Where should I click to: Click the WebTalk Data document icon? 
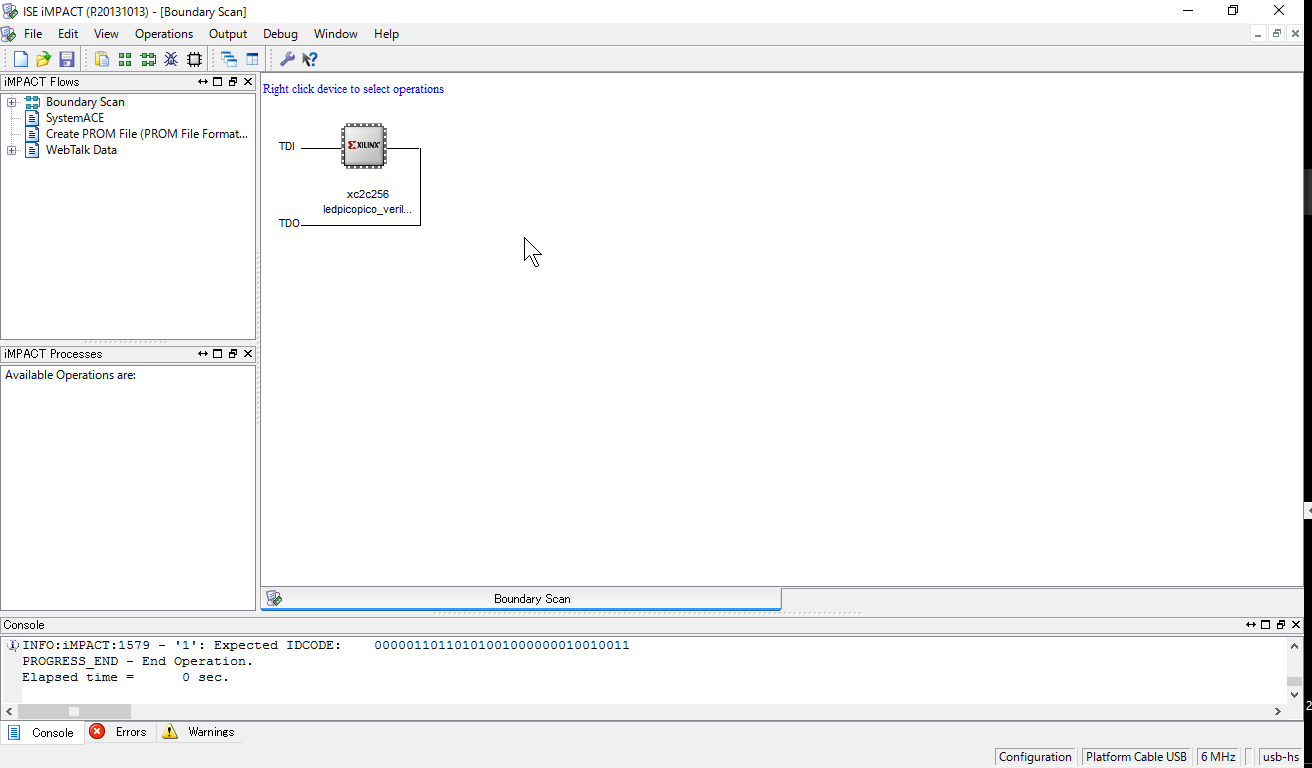tap(32, 150)
